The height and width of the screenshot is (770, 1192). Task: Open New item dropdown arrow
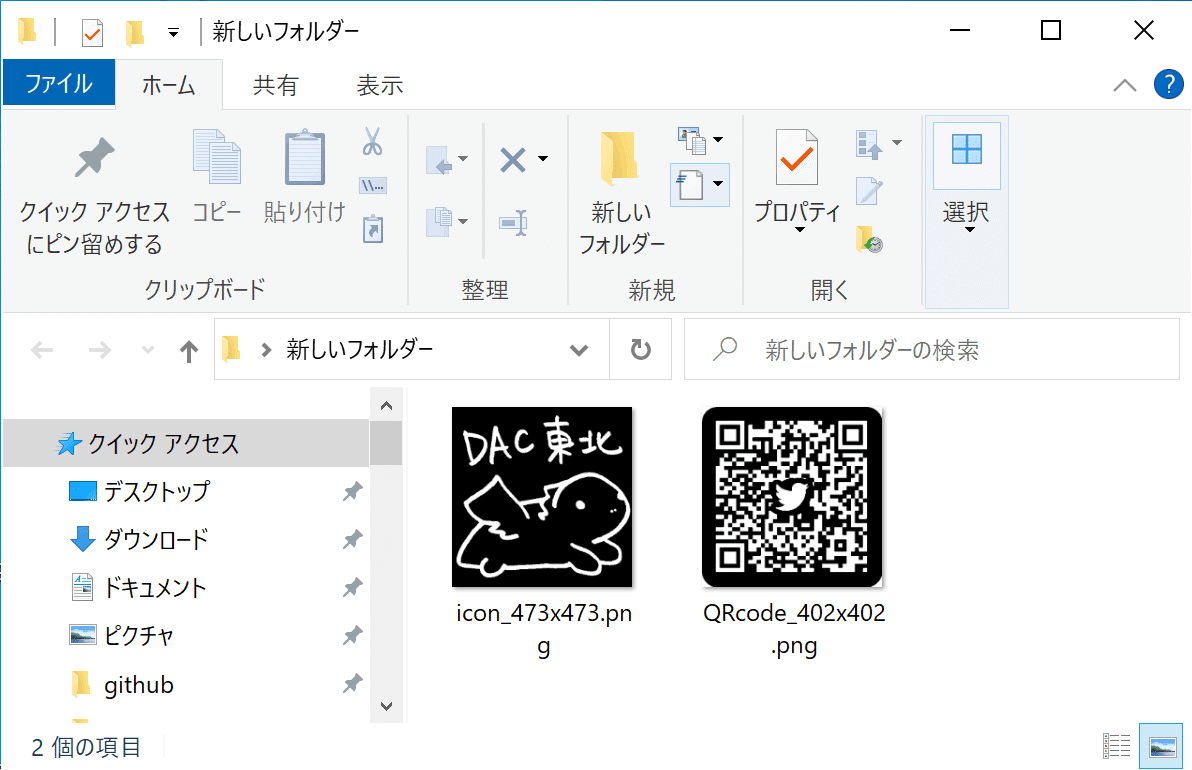tap(718, 140)
